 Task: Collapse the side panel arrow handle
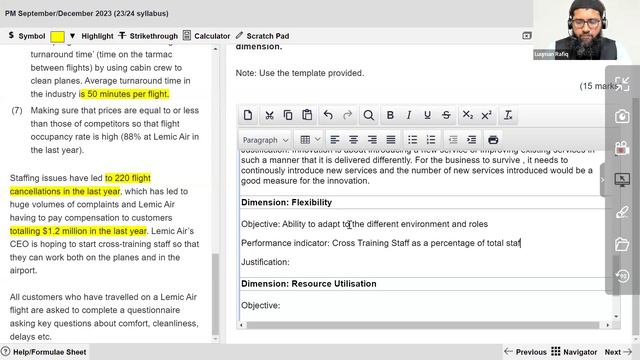tap(602, 180)
